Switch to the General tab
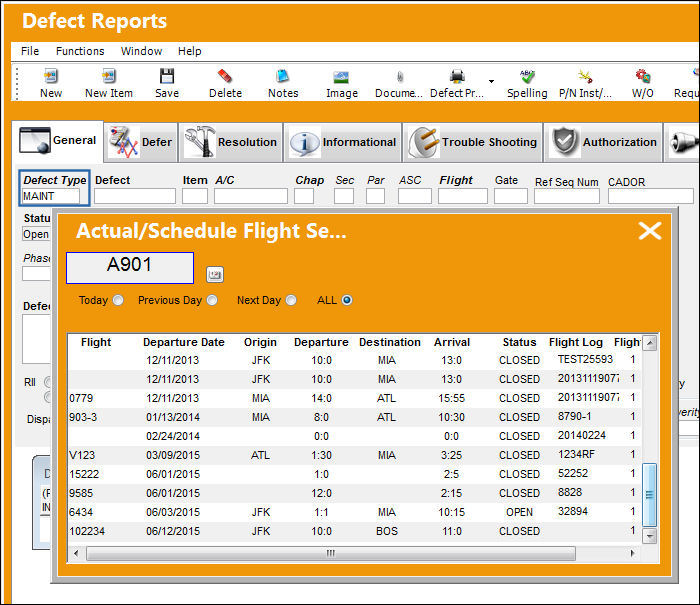The image size is (700, 605). (58, 141)
